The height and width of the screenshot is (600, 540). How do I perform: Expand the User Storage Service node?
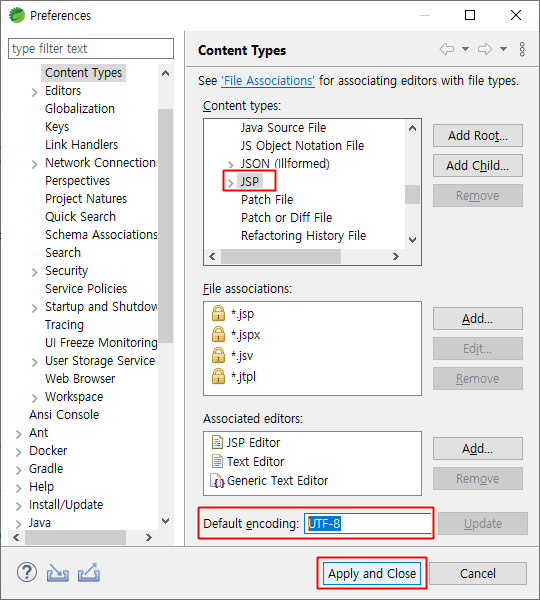pyautogui.click(x=34, y=362)
